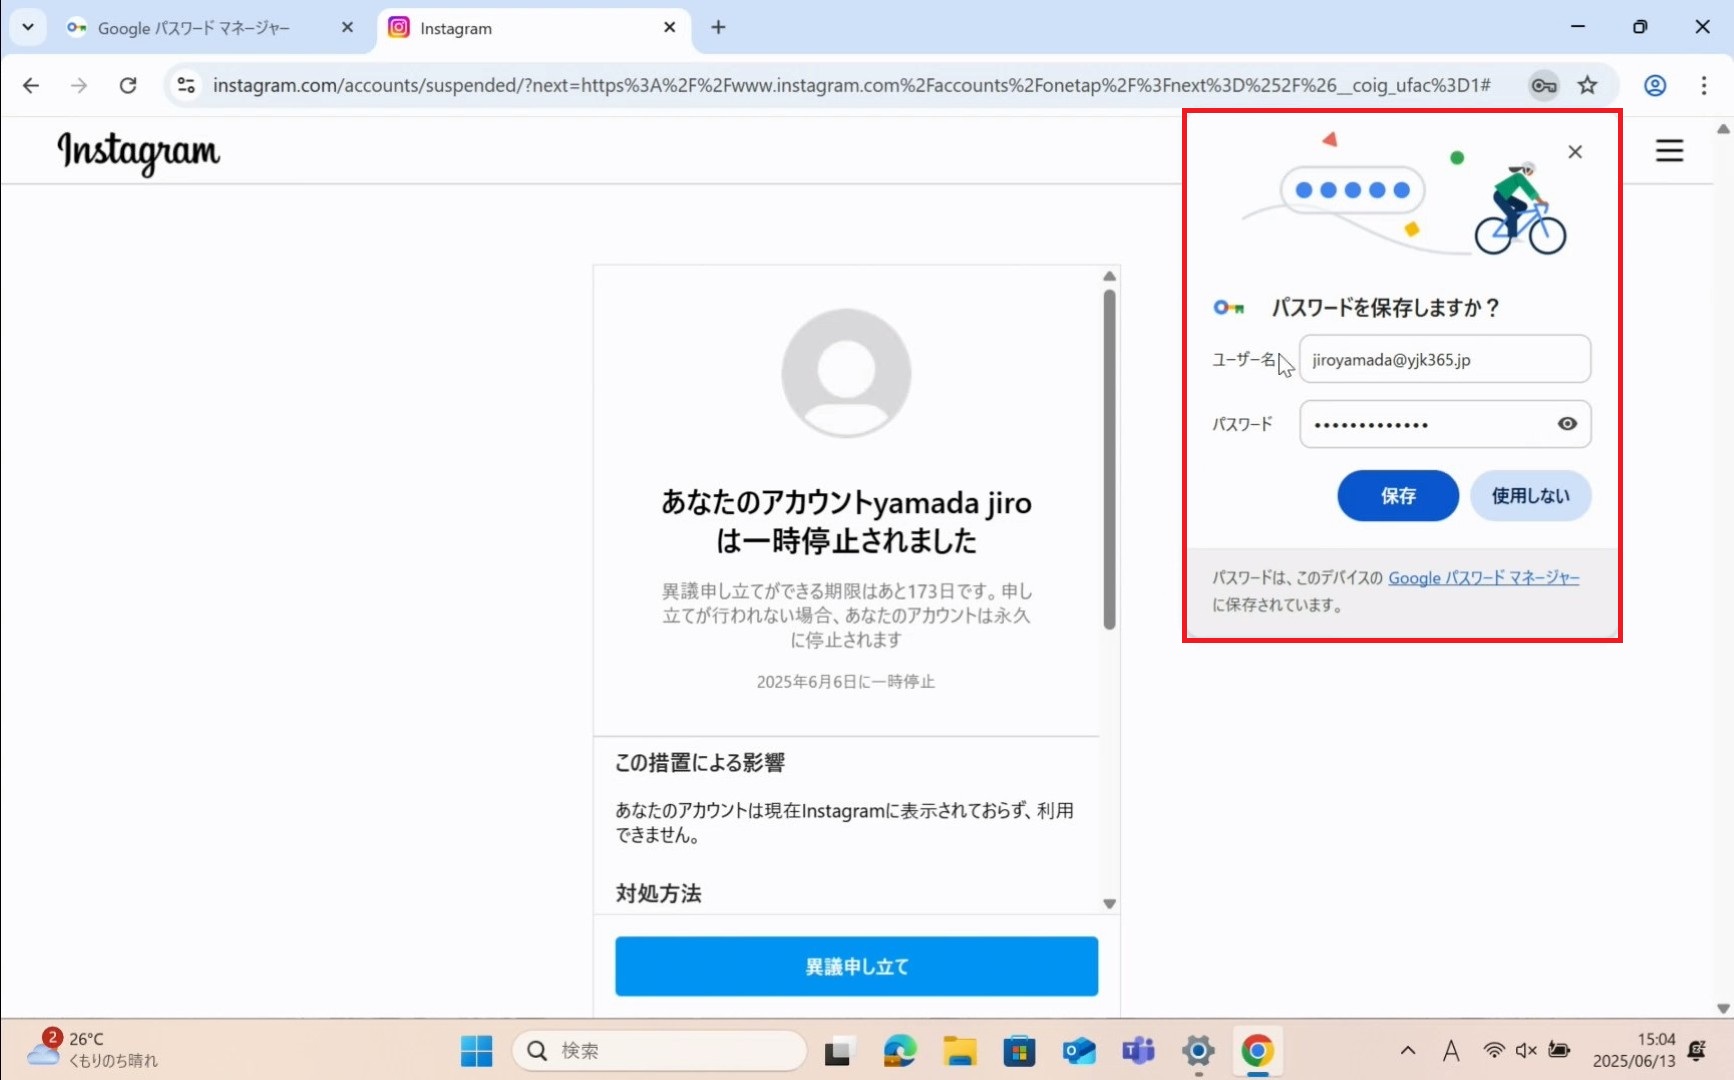Open Instagram hamburger menu
Image resolution: width=1734 pixels, height=1080 pixels.
1669,151
